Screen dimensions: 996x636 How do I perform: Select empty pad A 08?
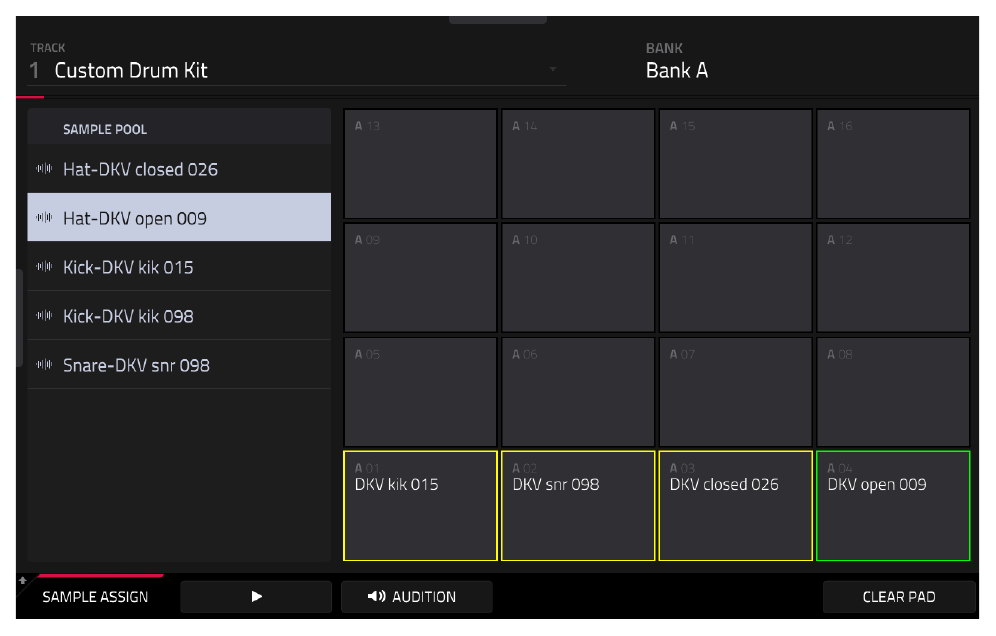coord(893,391)
